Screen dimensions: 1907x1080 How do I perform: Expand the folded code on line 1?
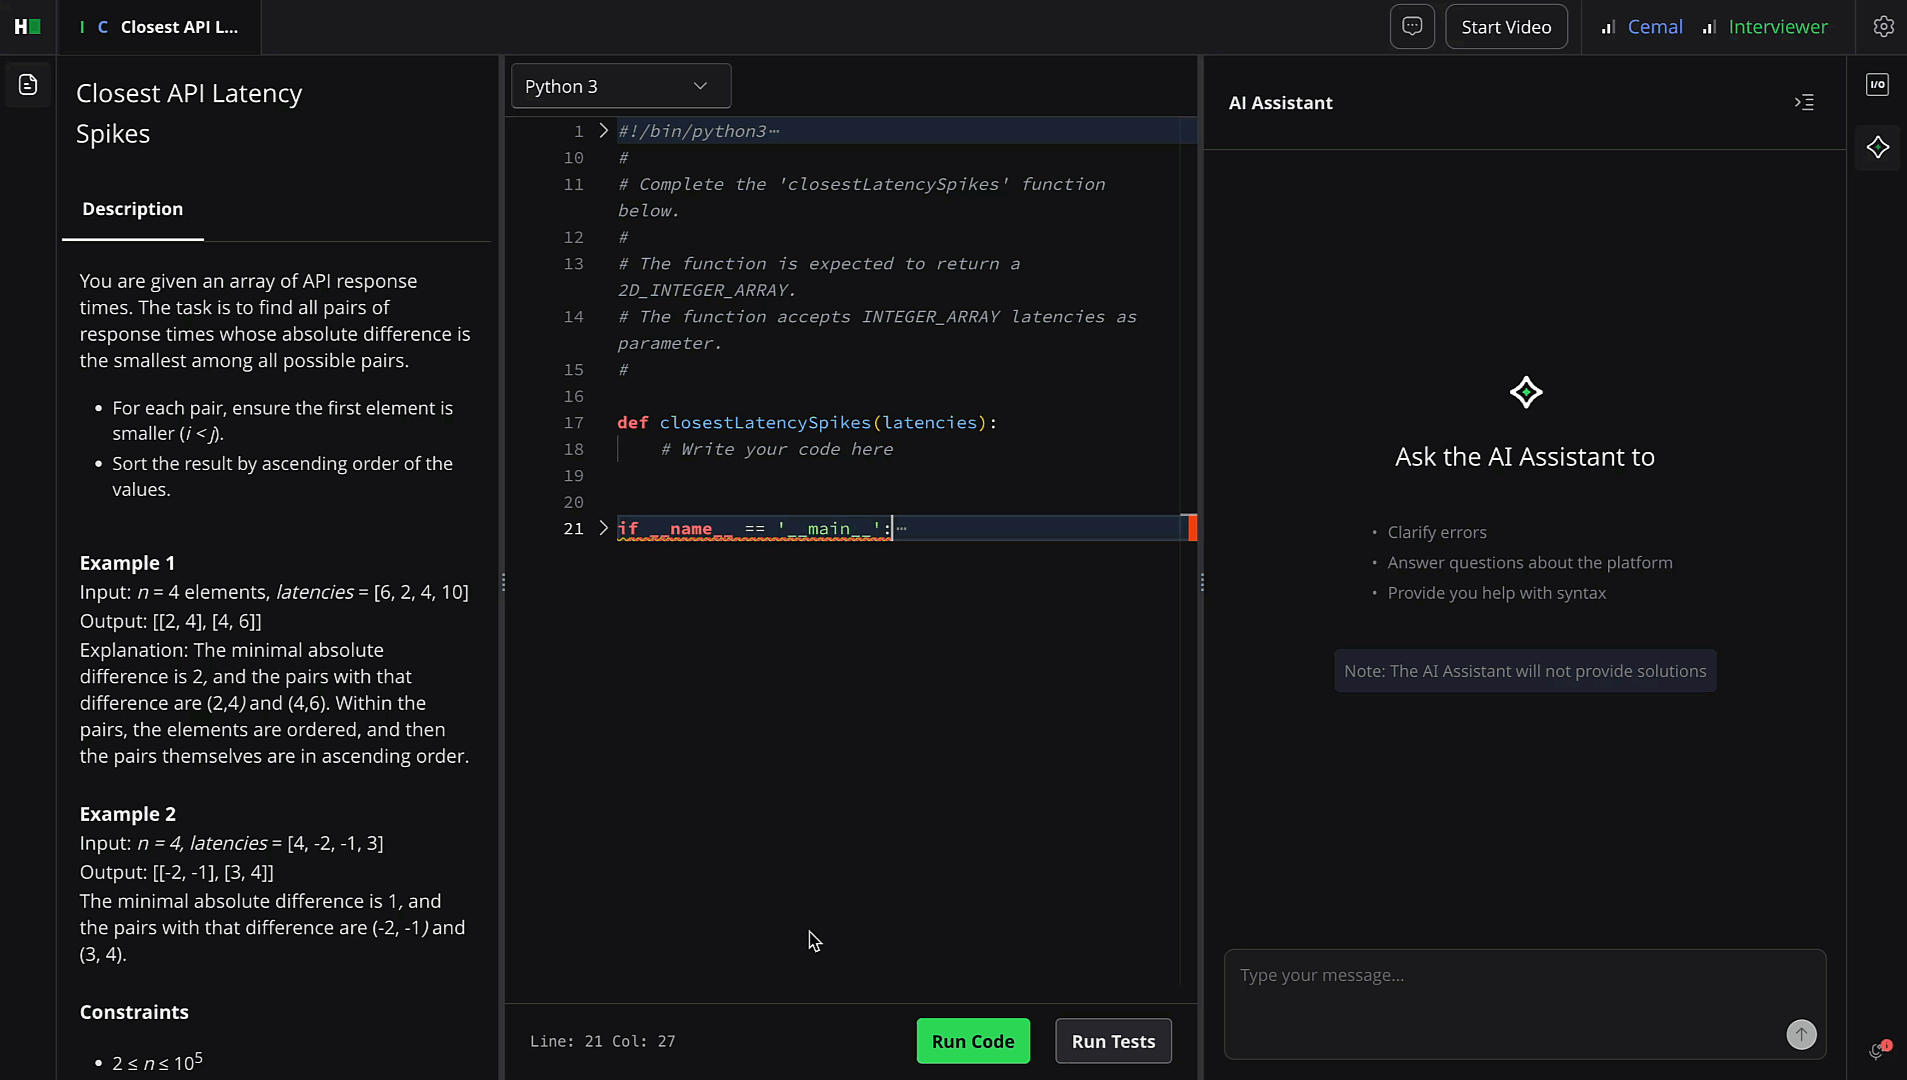(x=602, y=130)
